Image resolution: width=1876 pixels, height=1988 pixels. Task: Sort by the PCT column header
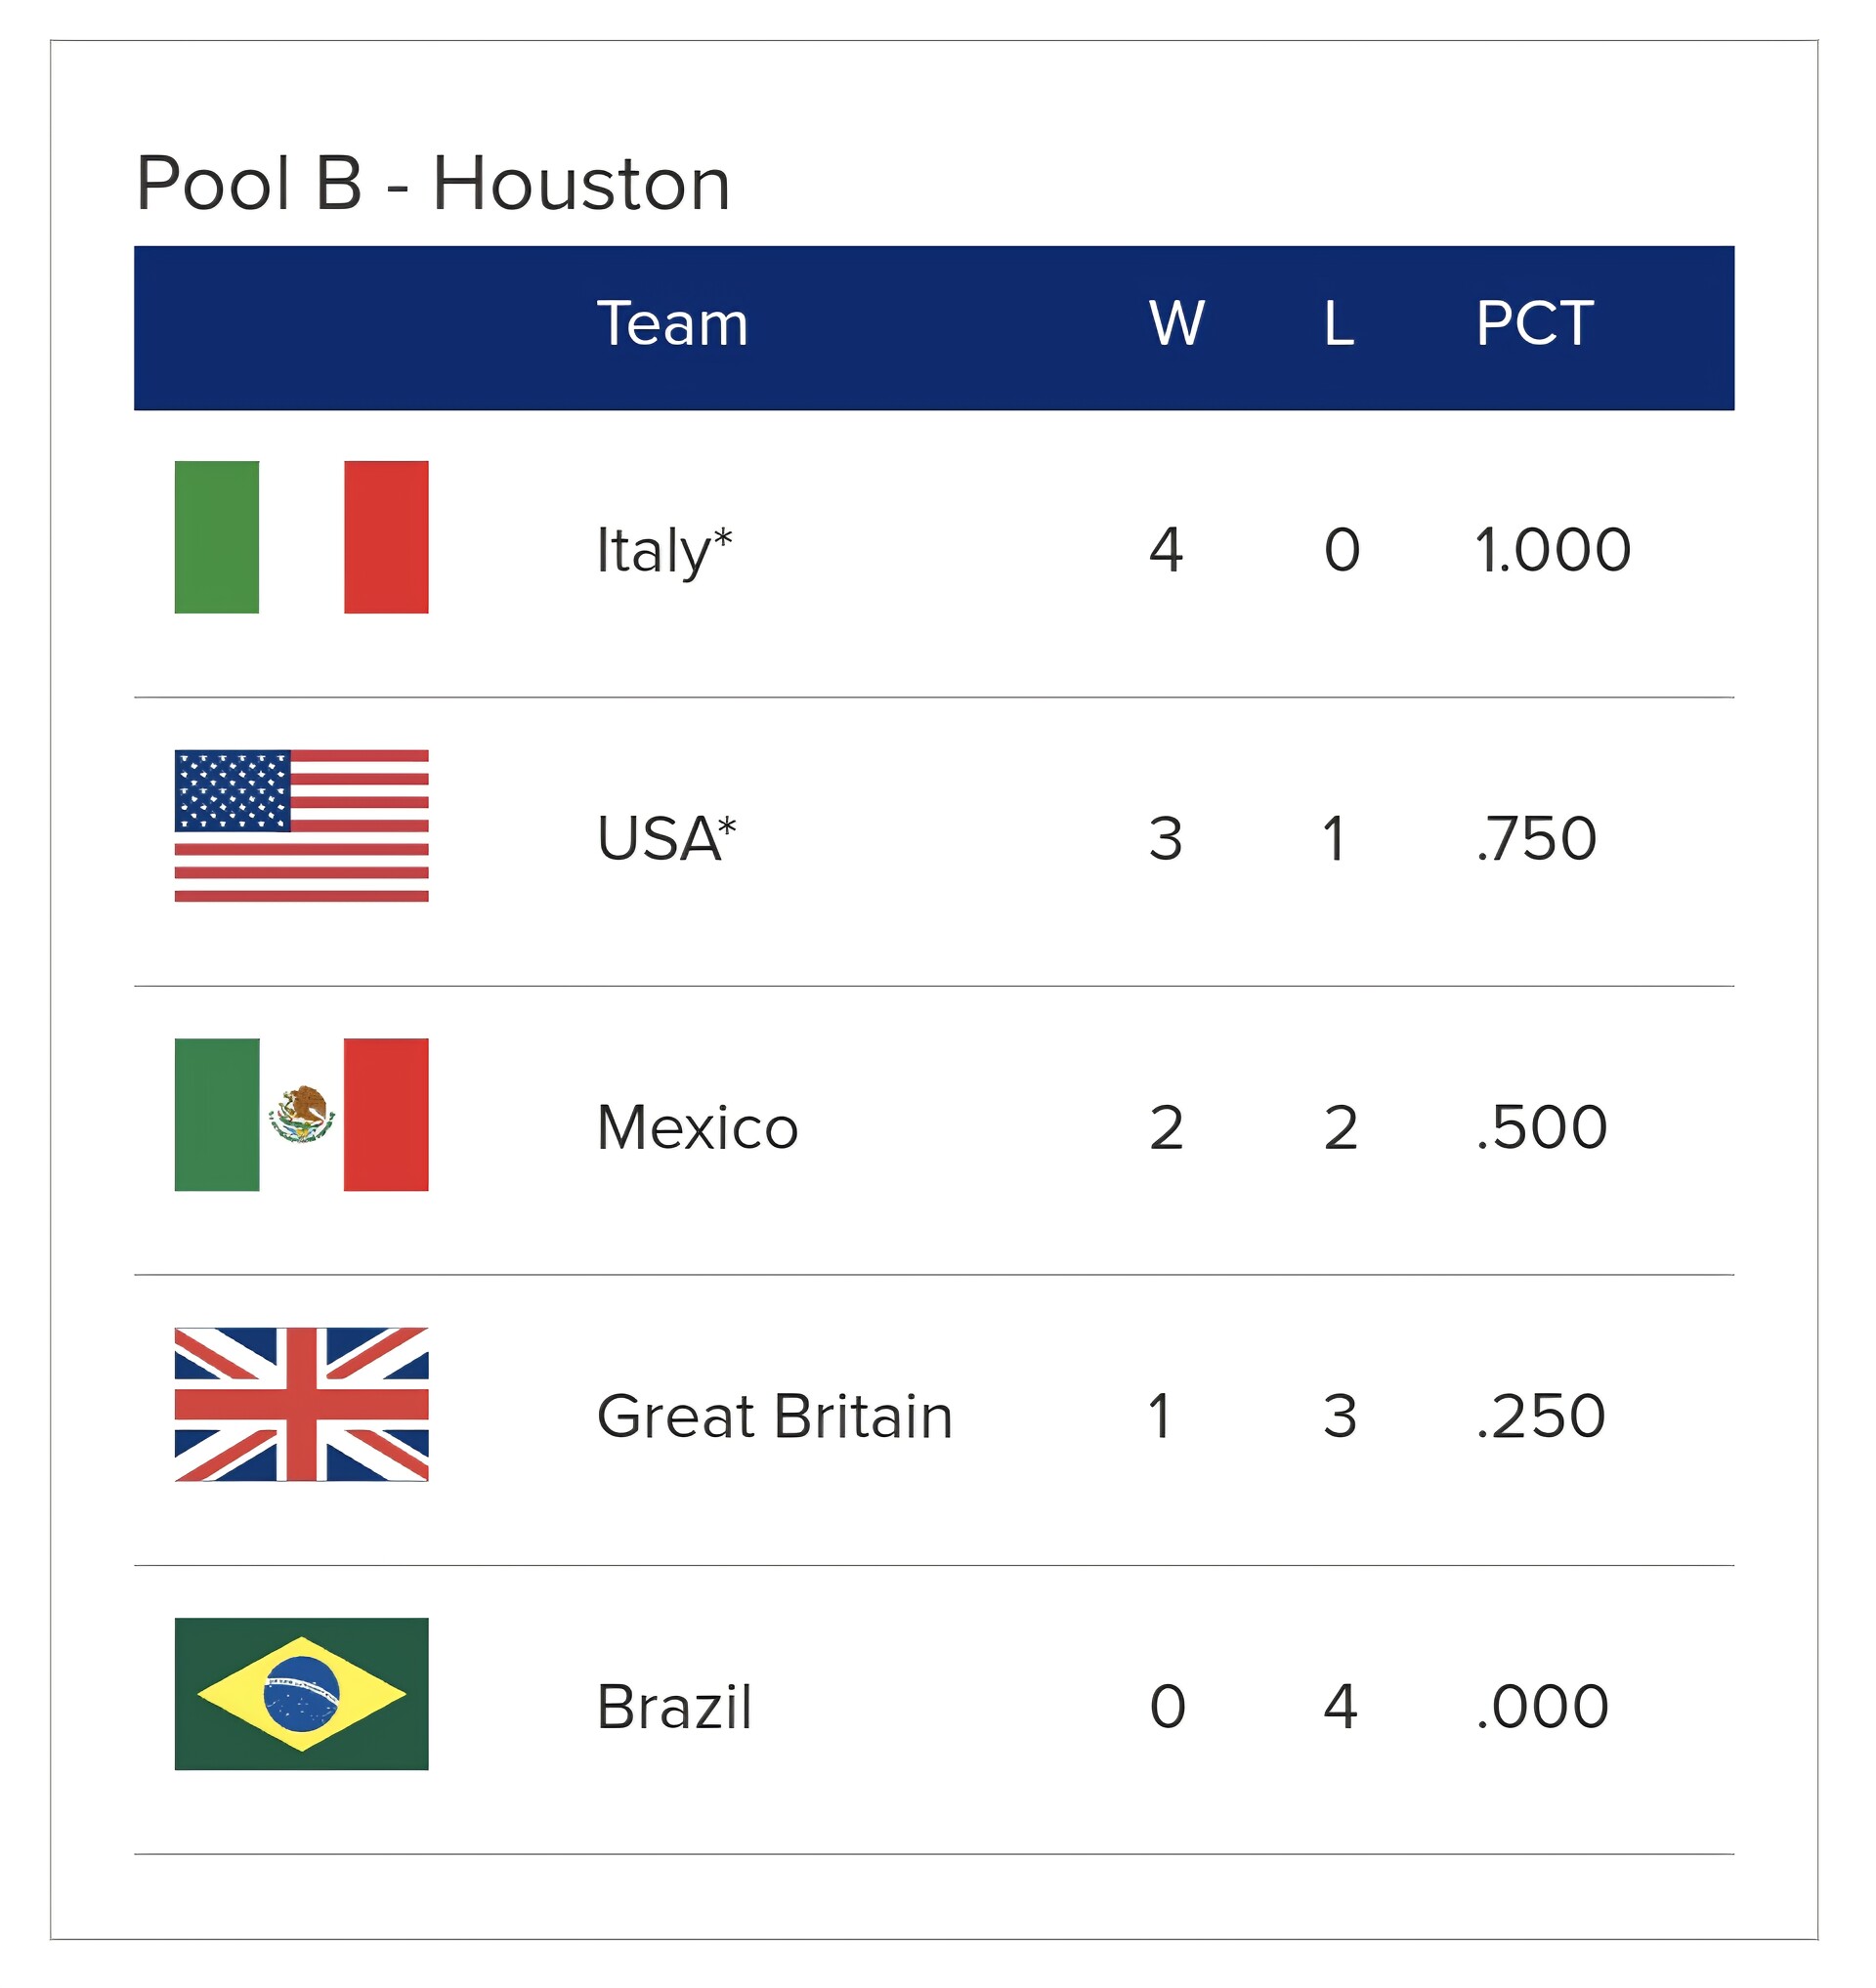[1534, 324]
